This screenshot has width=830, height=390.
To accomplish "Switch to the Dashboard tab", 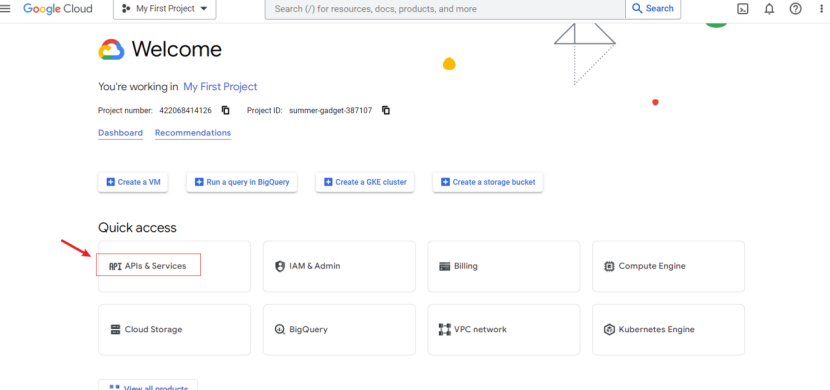I will pos(120,133).
